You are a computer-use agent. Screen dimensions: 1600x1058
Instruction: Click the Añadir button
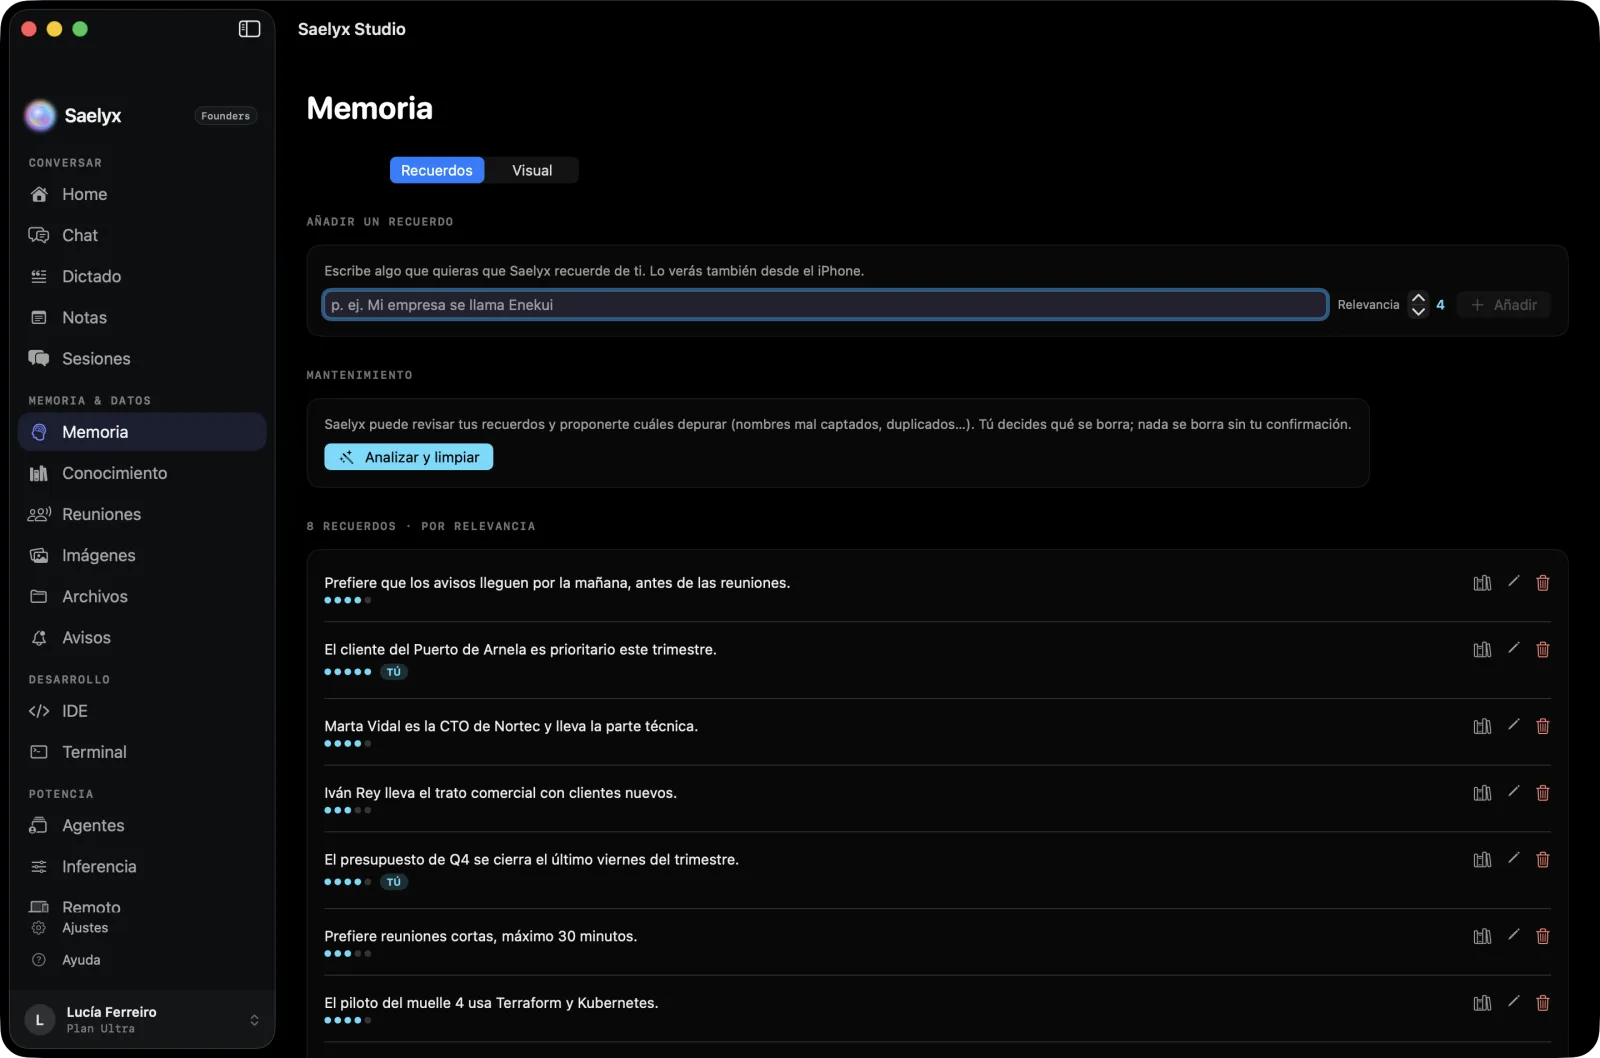click(x=1504, y=305)
